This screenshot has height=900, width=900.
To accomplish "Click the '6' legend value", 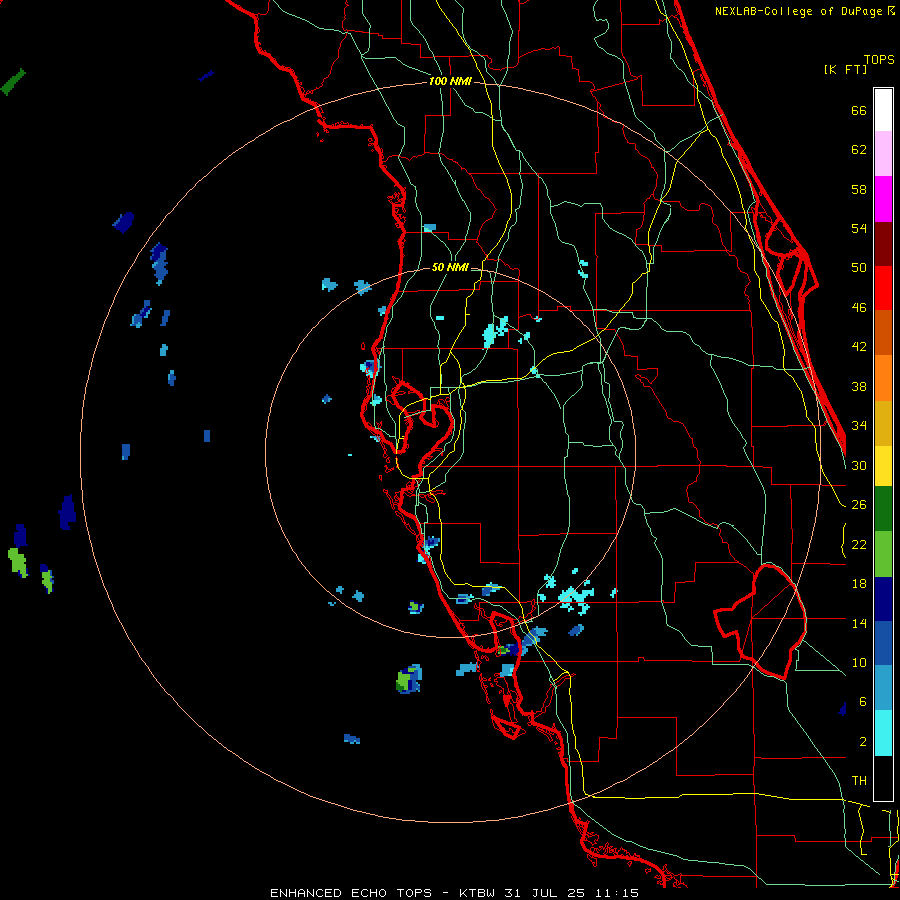I will point(863,702).
